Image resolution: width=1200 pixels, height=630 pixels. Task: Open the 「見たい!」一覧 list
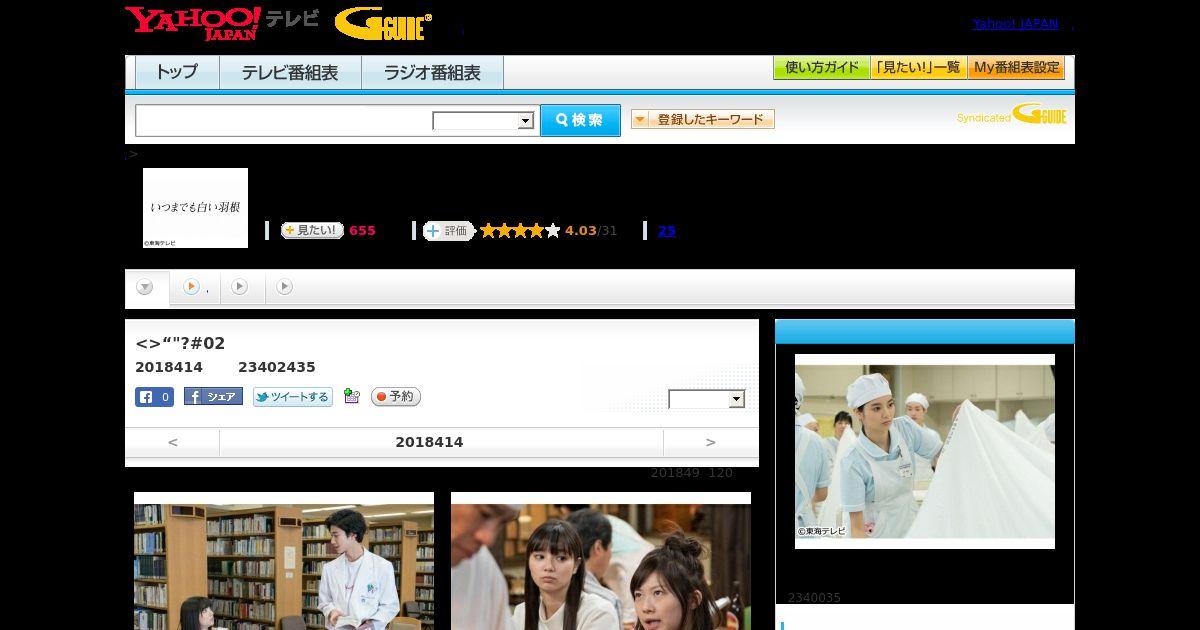point(919,68)
